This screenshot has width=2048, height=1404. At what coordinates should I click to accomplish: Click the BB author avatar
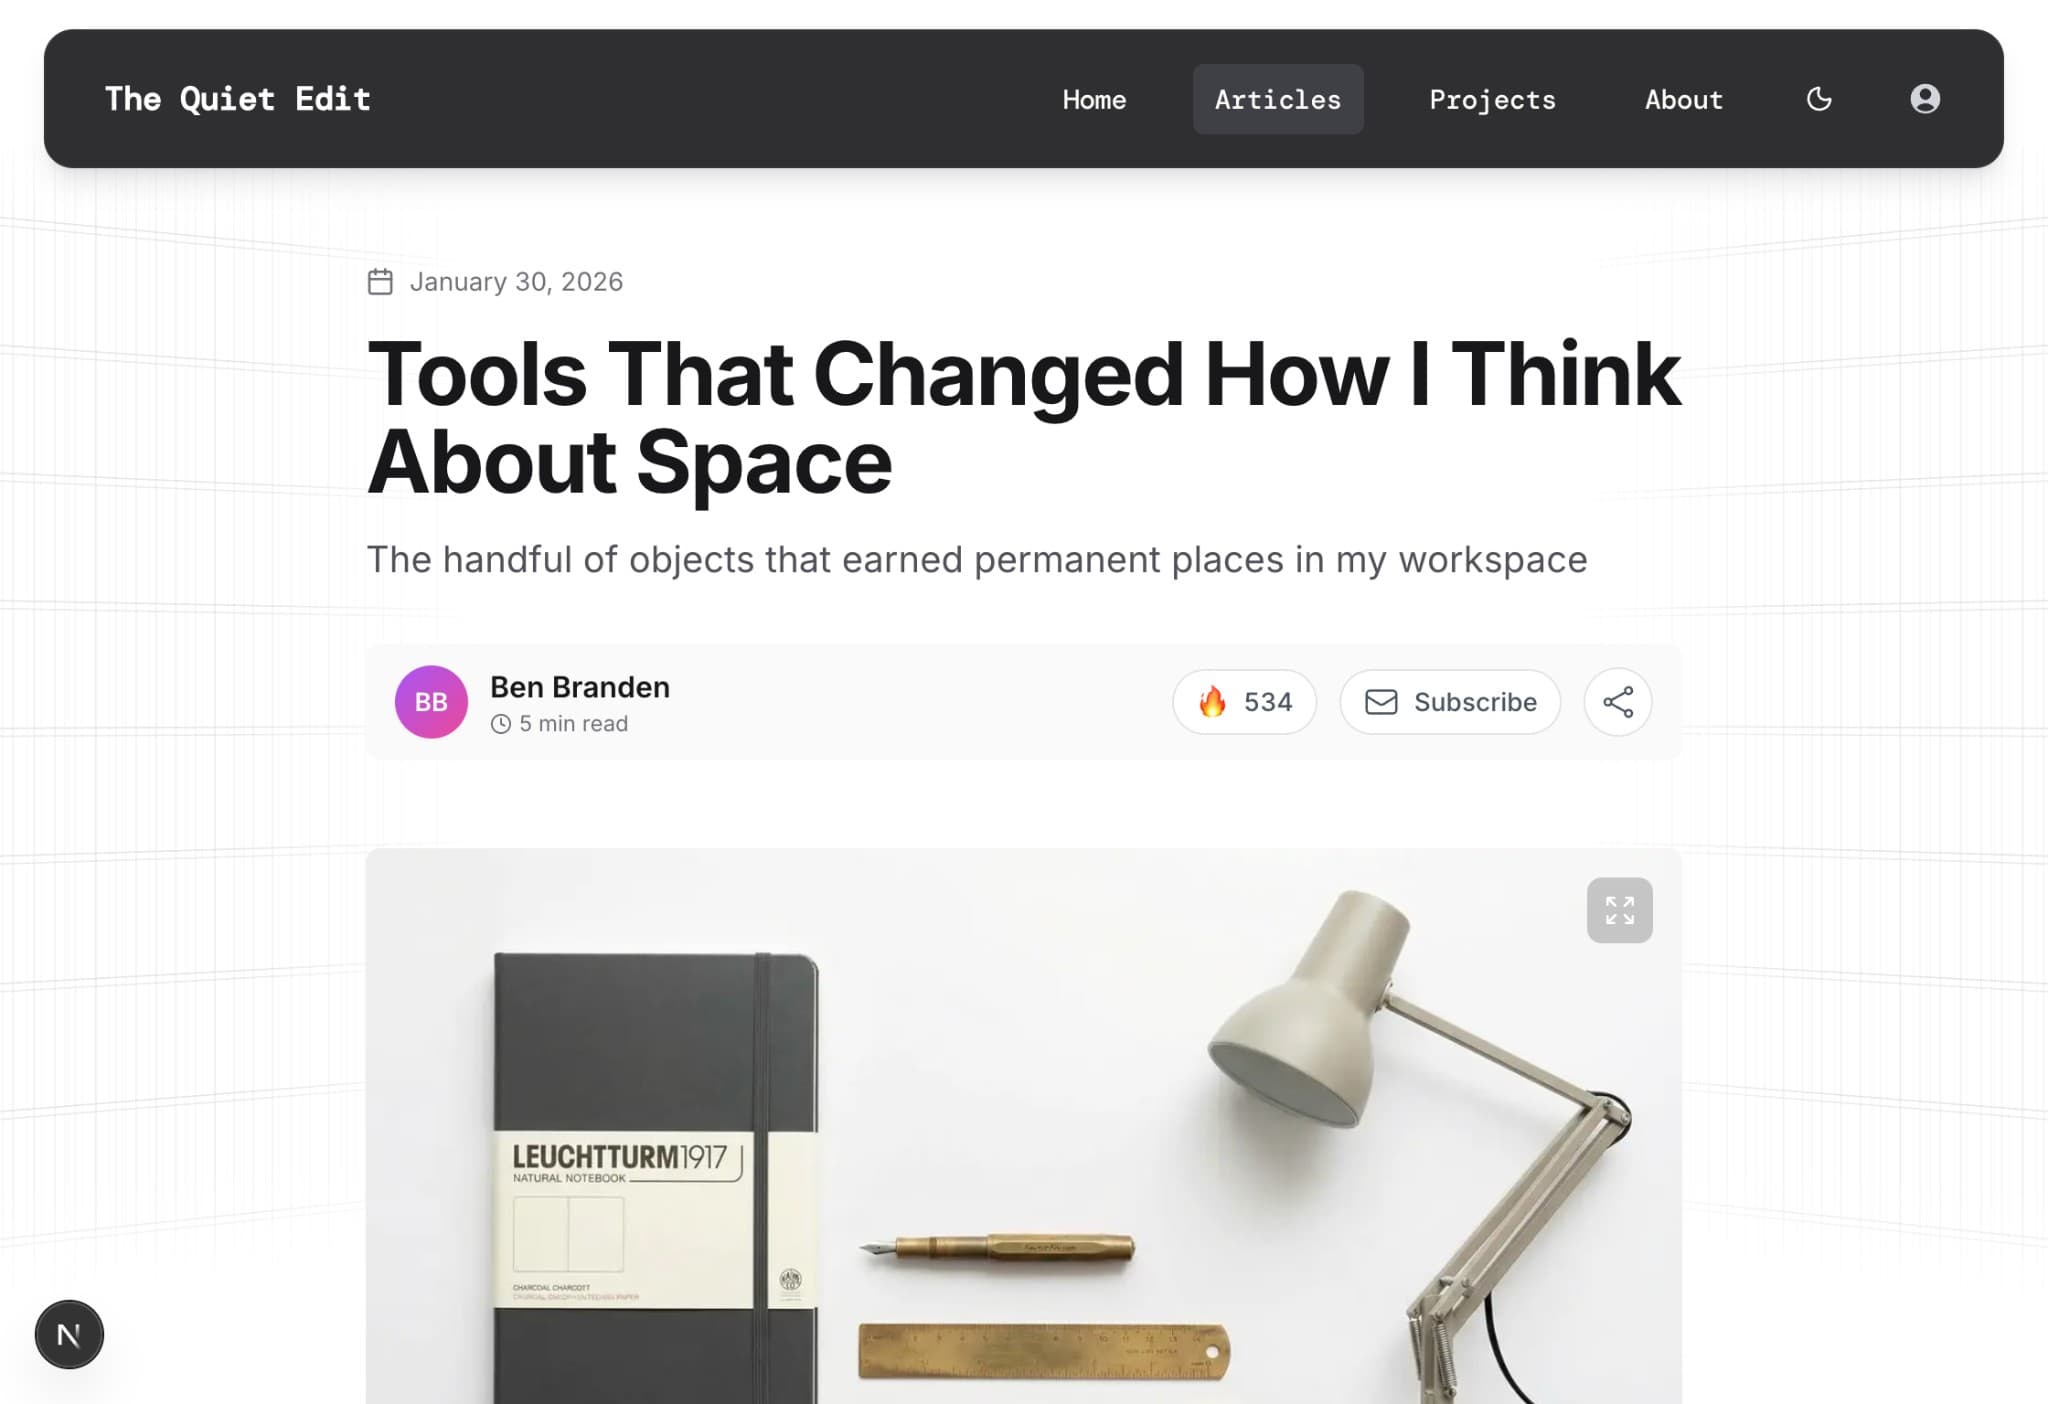[431, 702]
